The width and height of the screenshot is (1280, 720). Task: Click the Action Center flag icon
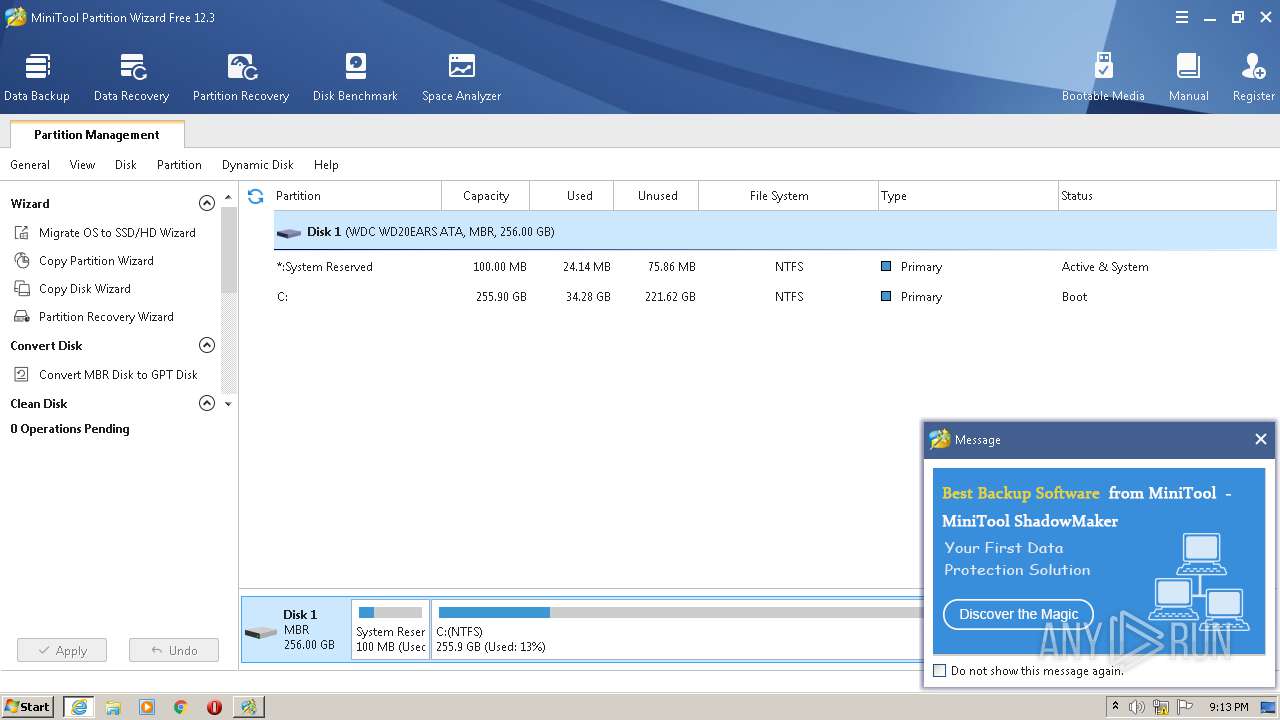click(1184, 707)
